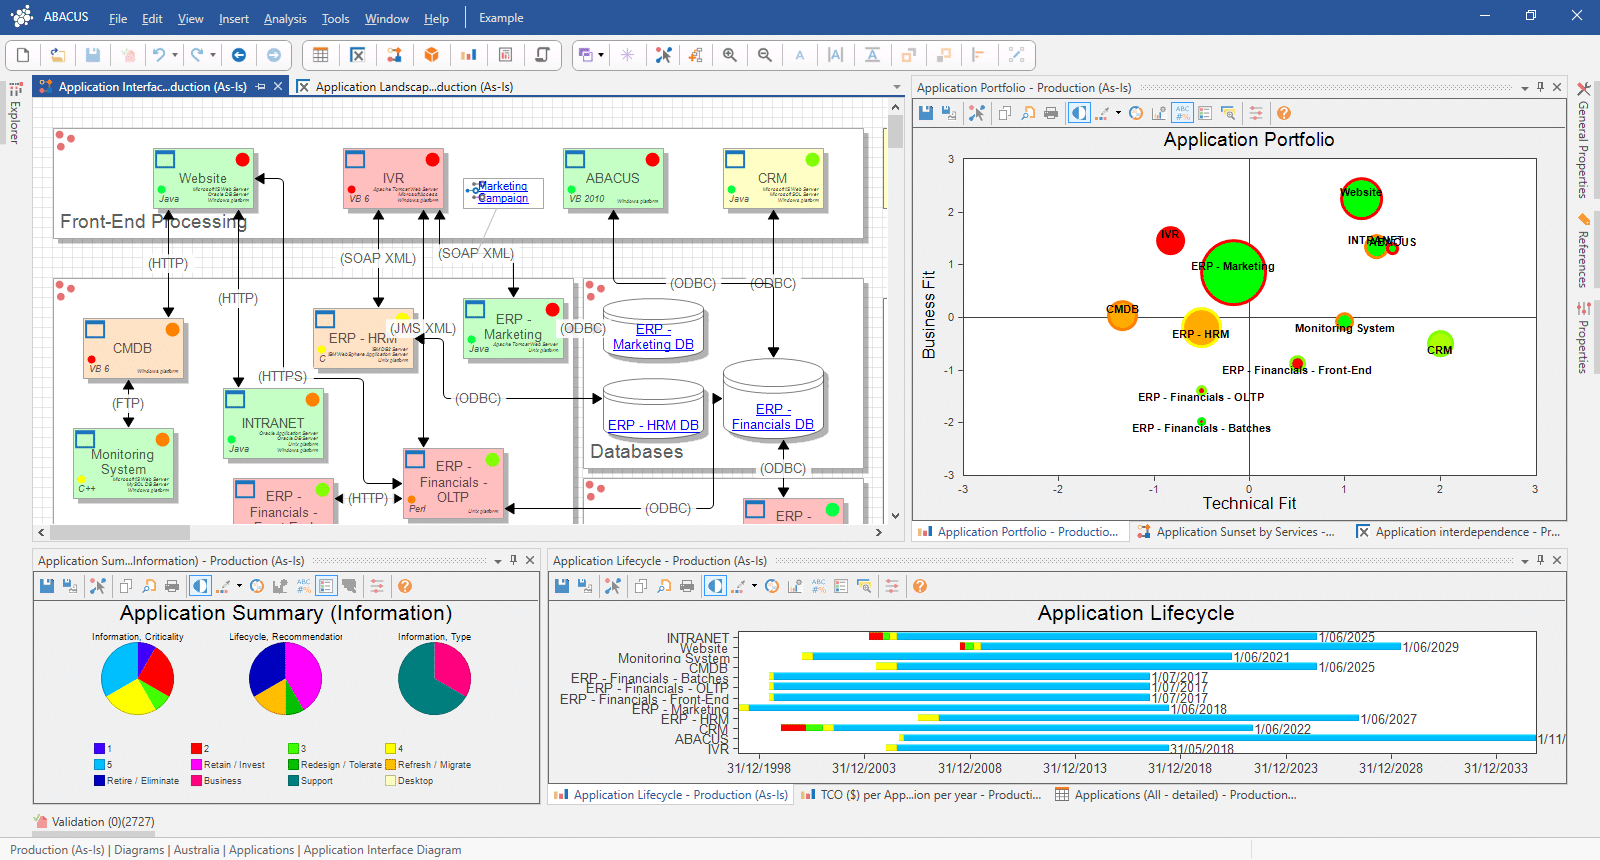This screenshot has height=860, width=1600.
Task: Expand the diagram tabs overflow dropdown
Action: [x=897, y=87]
